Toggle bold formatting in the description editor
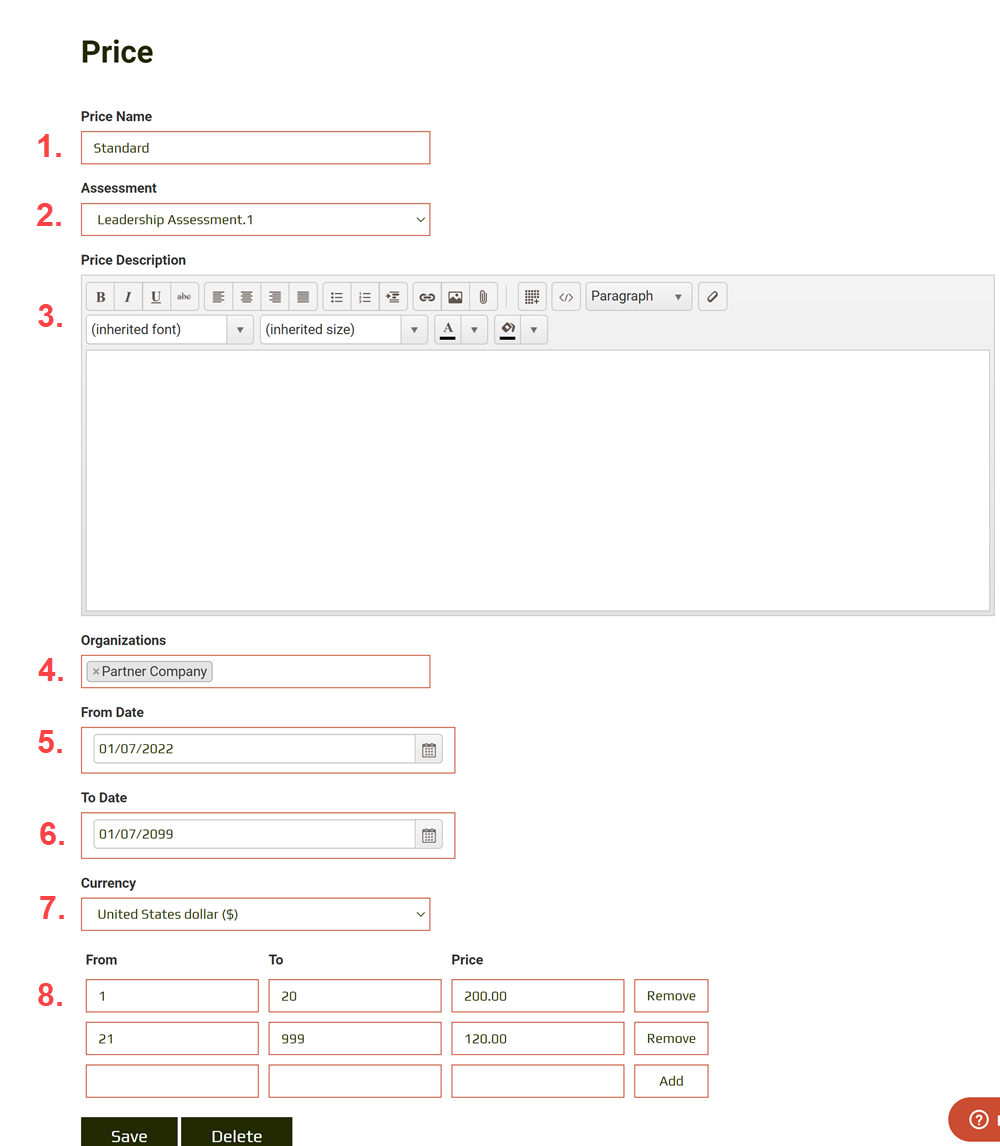Image resolution: width=1000 pixels, height=1146 pixels. tap(100, 297)
